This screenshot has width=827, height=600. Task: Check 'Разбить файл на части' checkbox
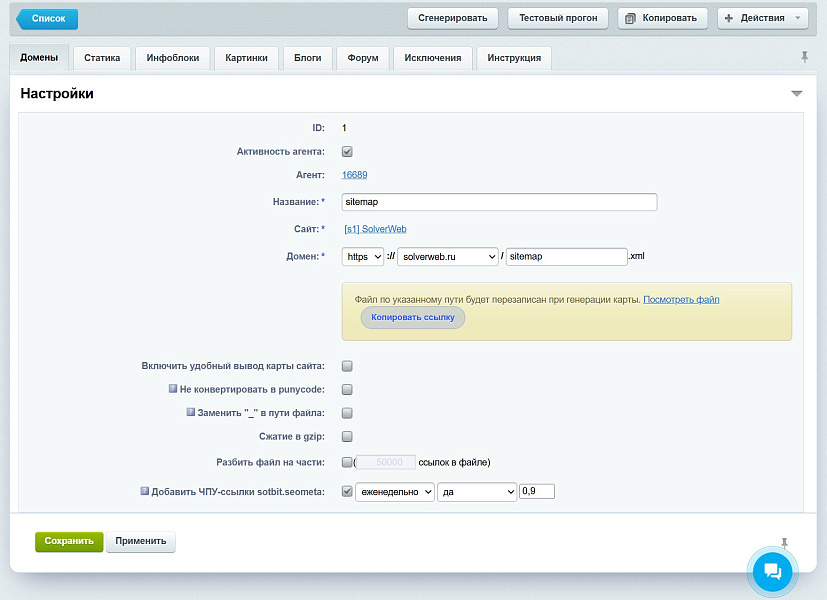point(347,462)
